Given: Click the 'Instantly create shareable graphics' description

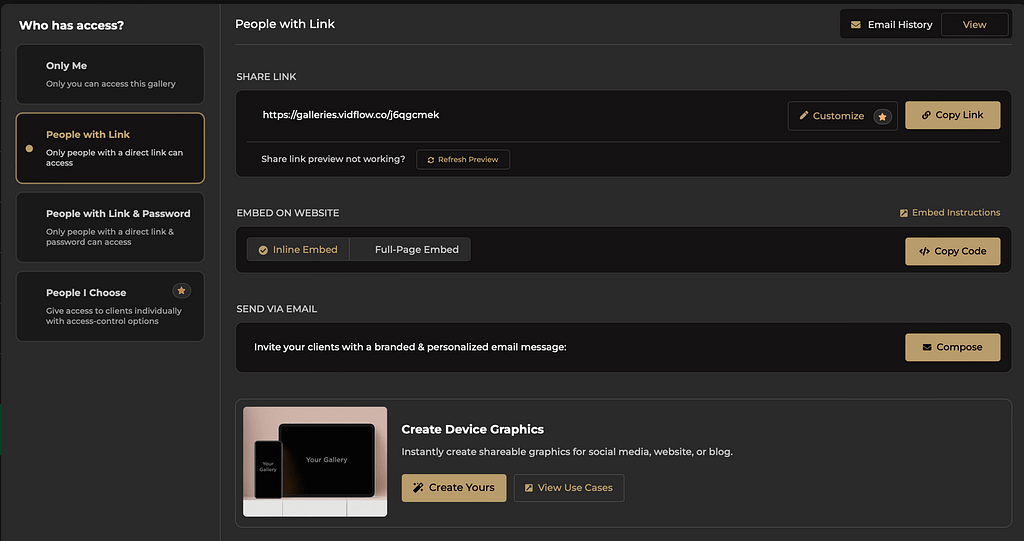Looking at the screenshot, I should coord(567,451).
